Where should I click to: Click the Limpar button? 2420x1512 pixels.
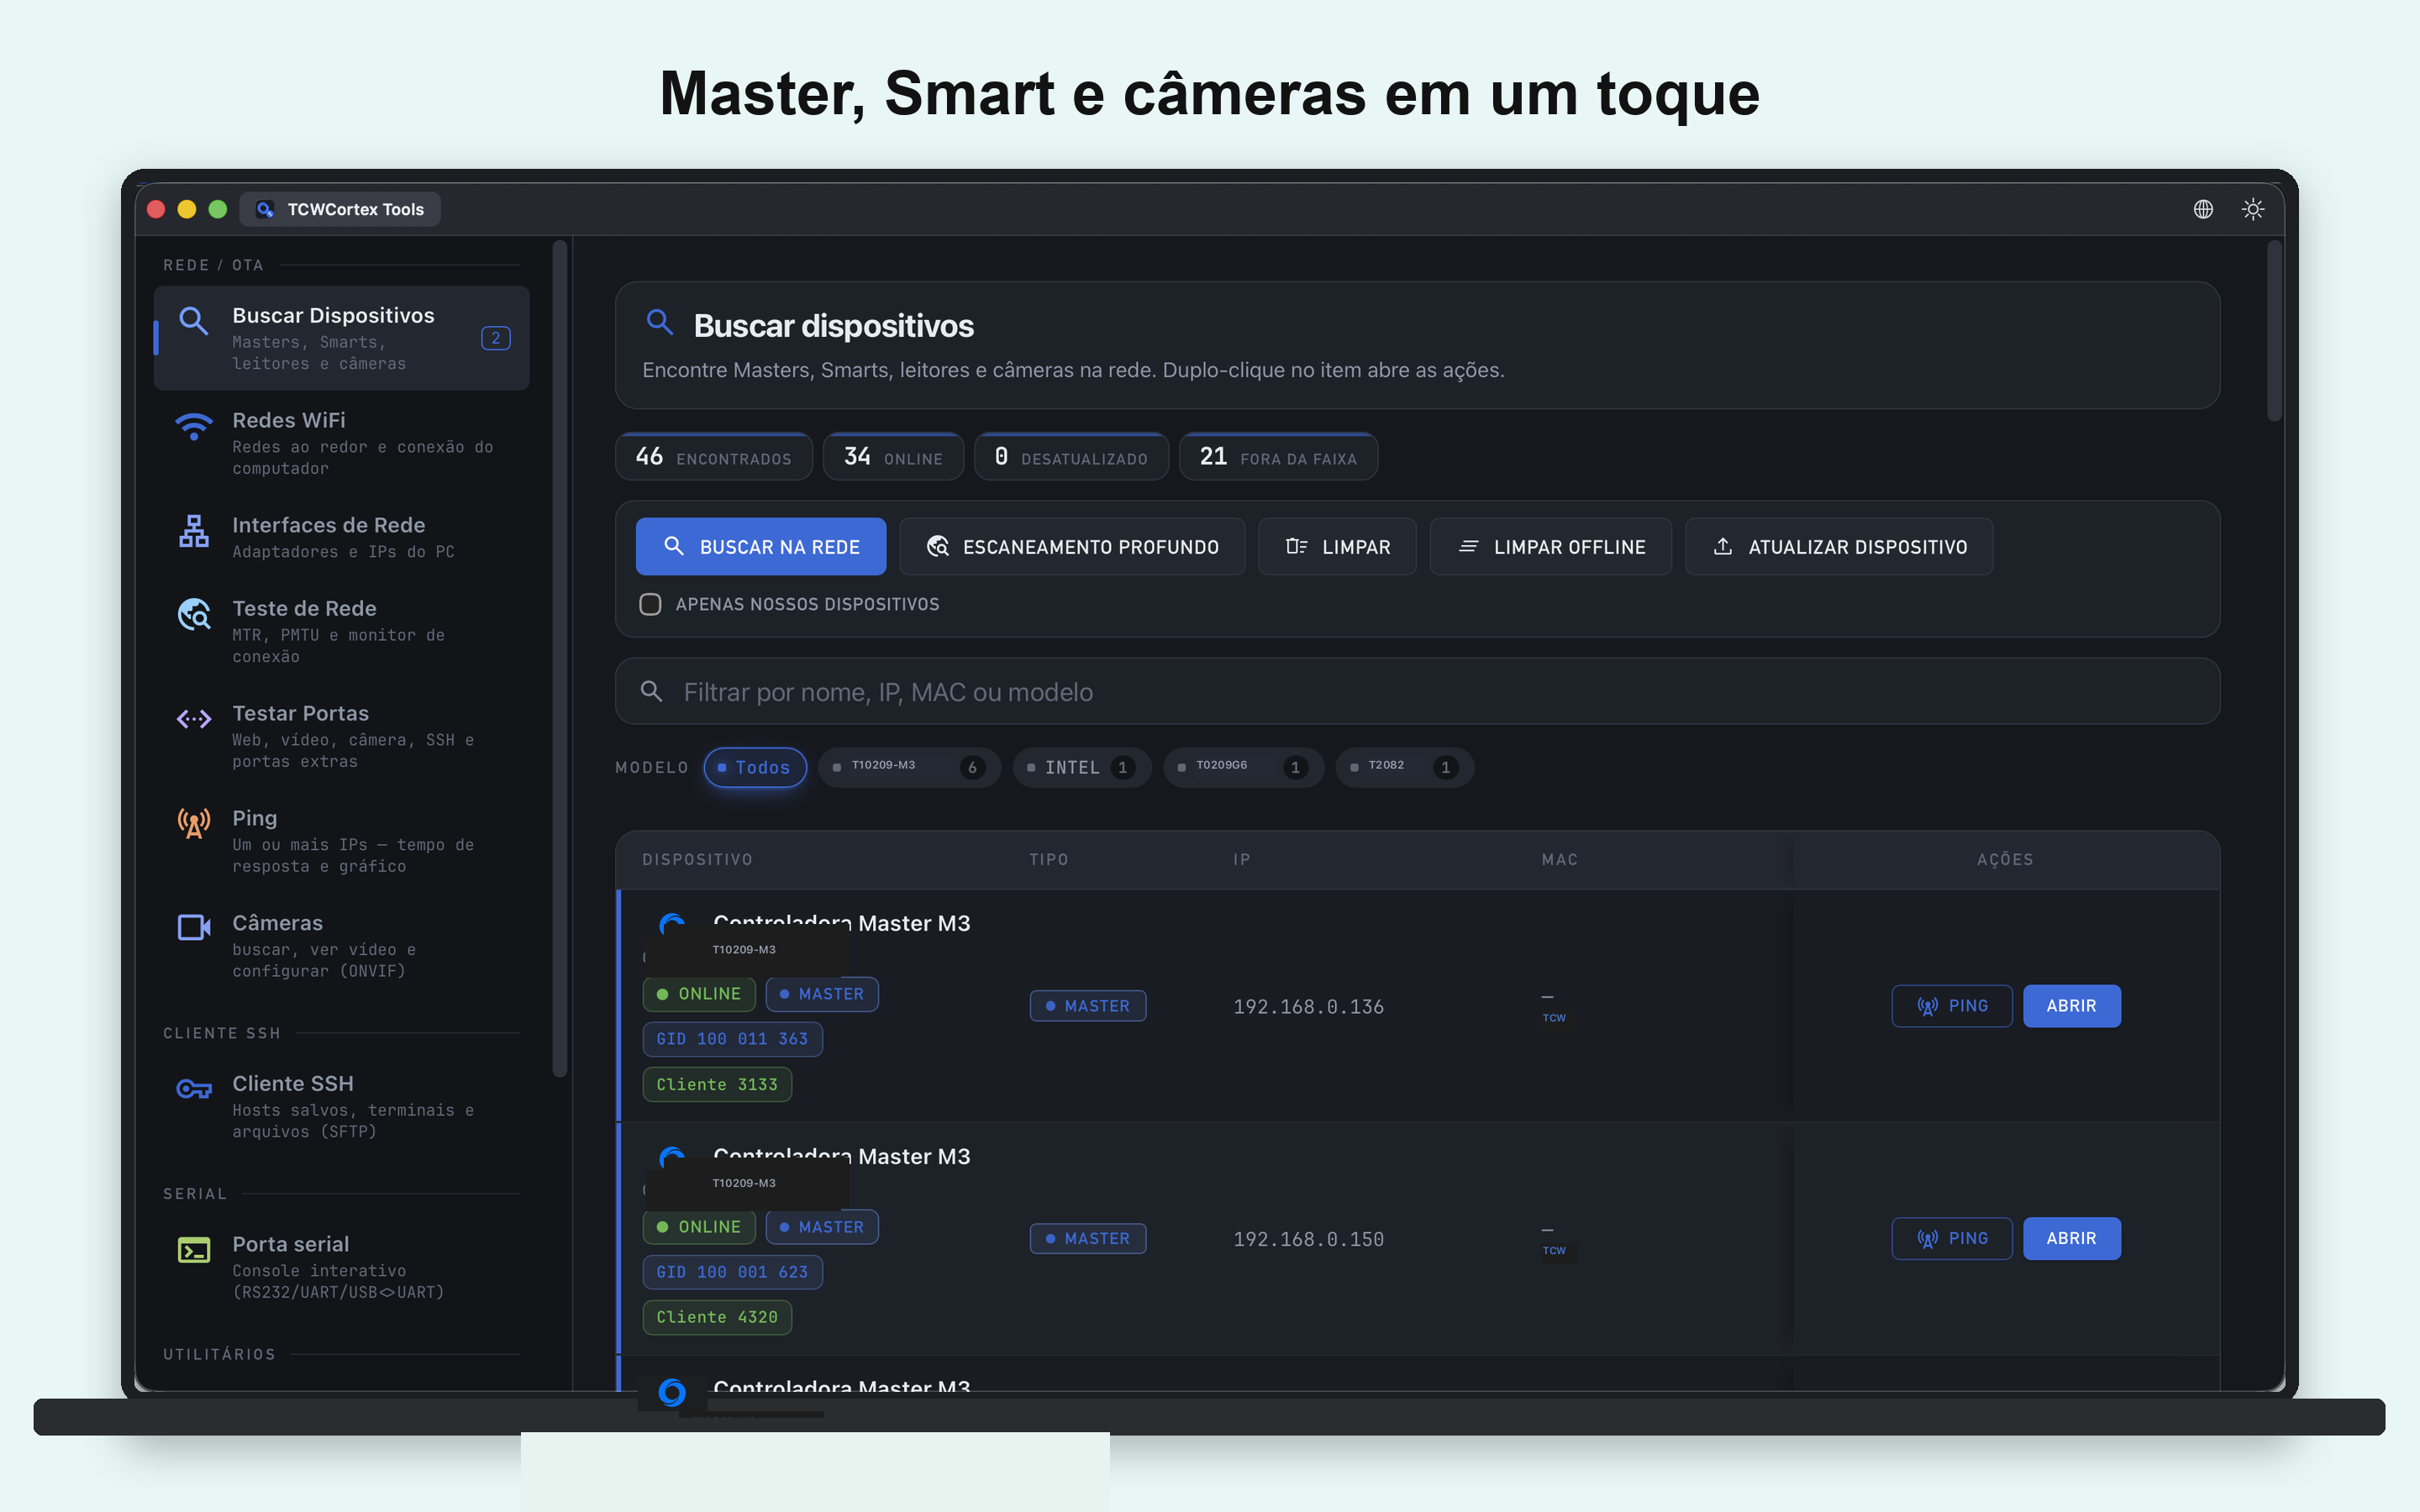pyautogui.click(x=1337, y=546)
